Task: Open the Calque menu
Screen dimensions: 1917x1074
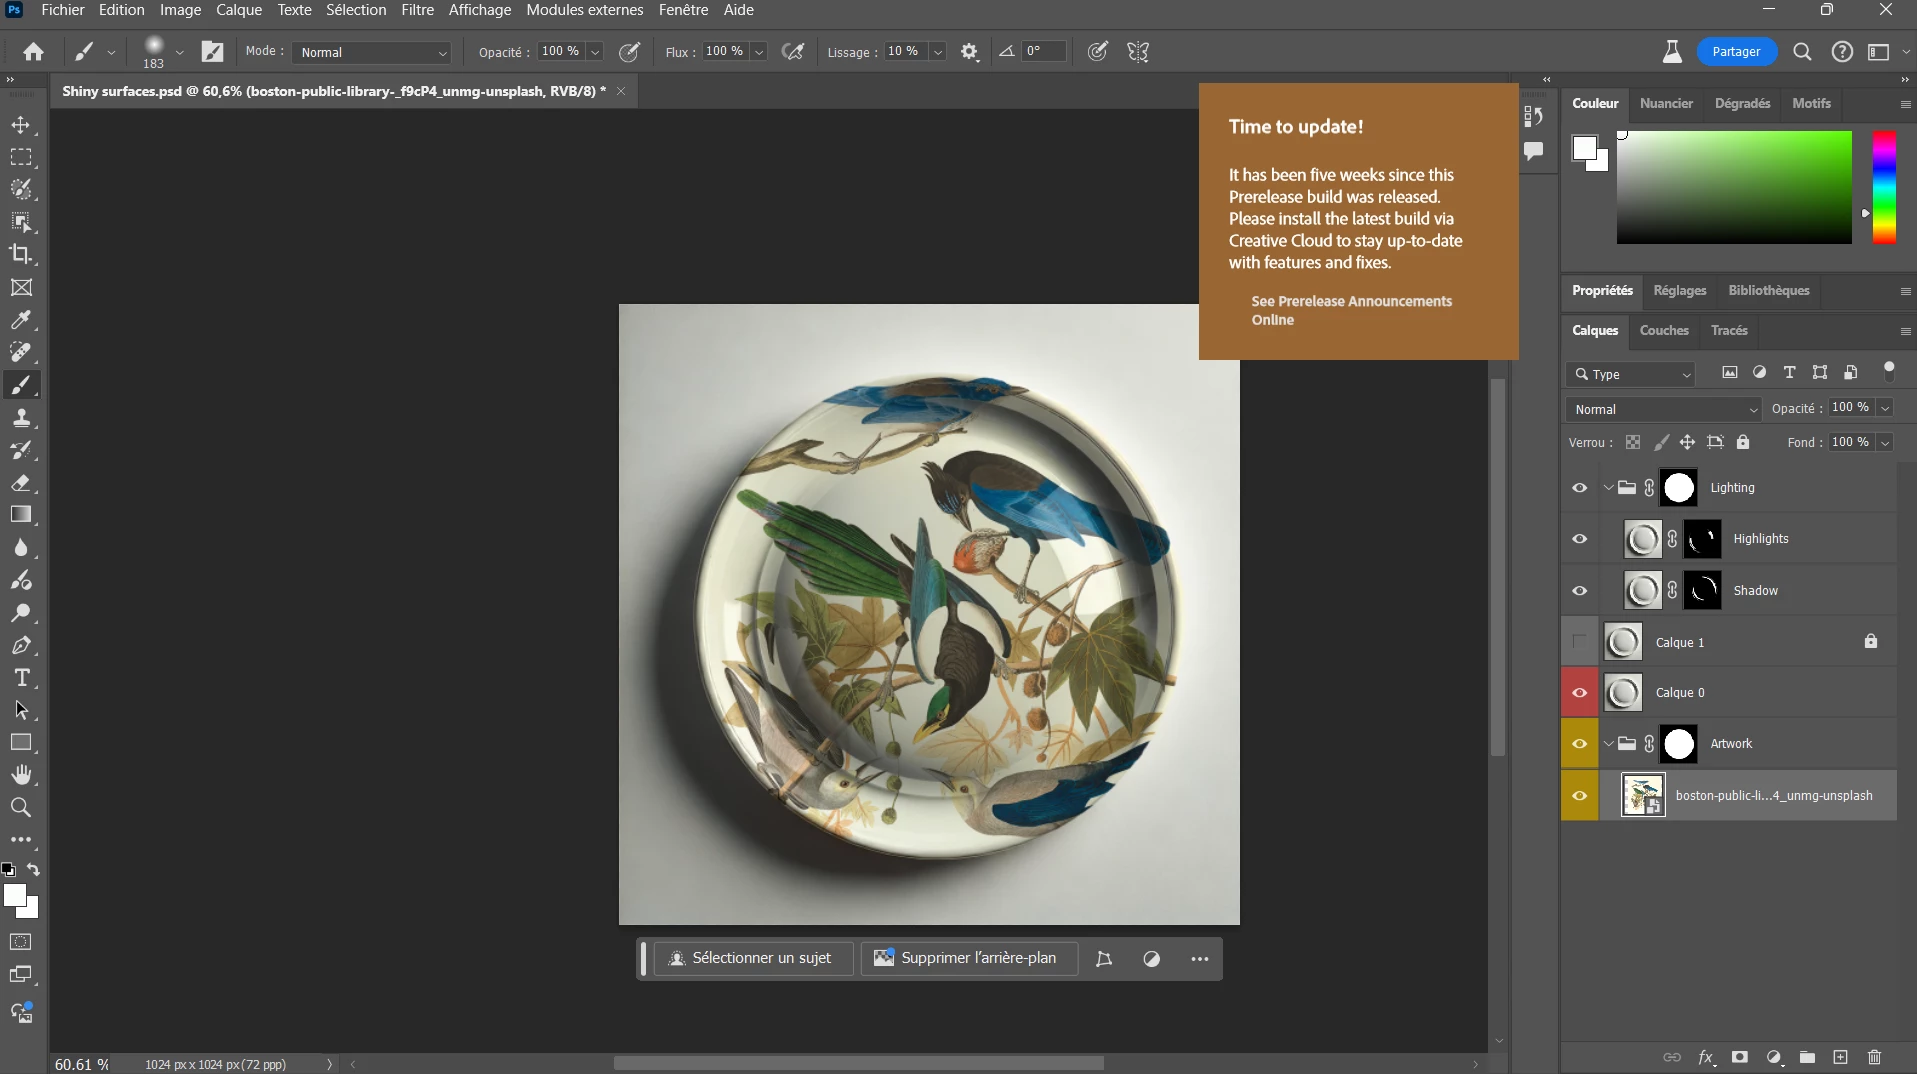Action: (x=239, y=10)
